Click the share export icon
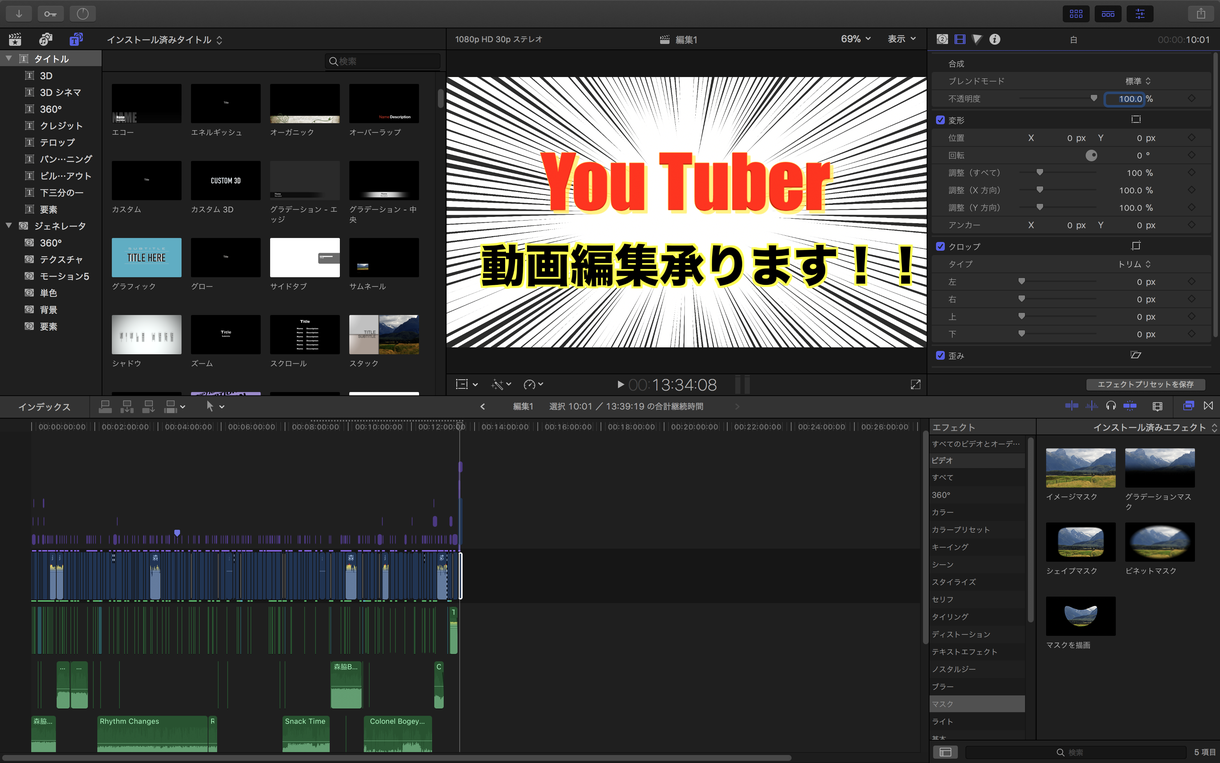The height and width of the screenshot is (763, 1220). click(x=1200, y=14)
